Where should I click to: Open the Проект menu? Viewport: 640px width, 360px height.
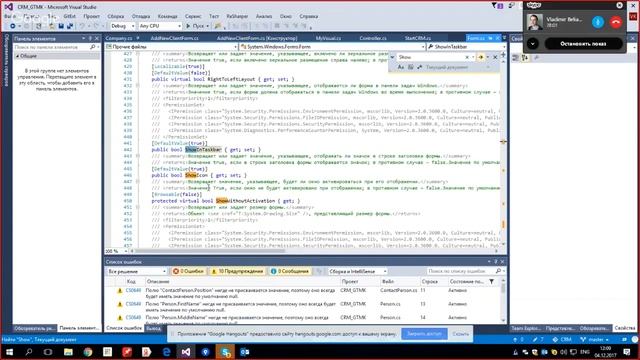point(91,16)
